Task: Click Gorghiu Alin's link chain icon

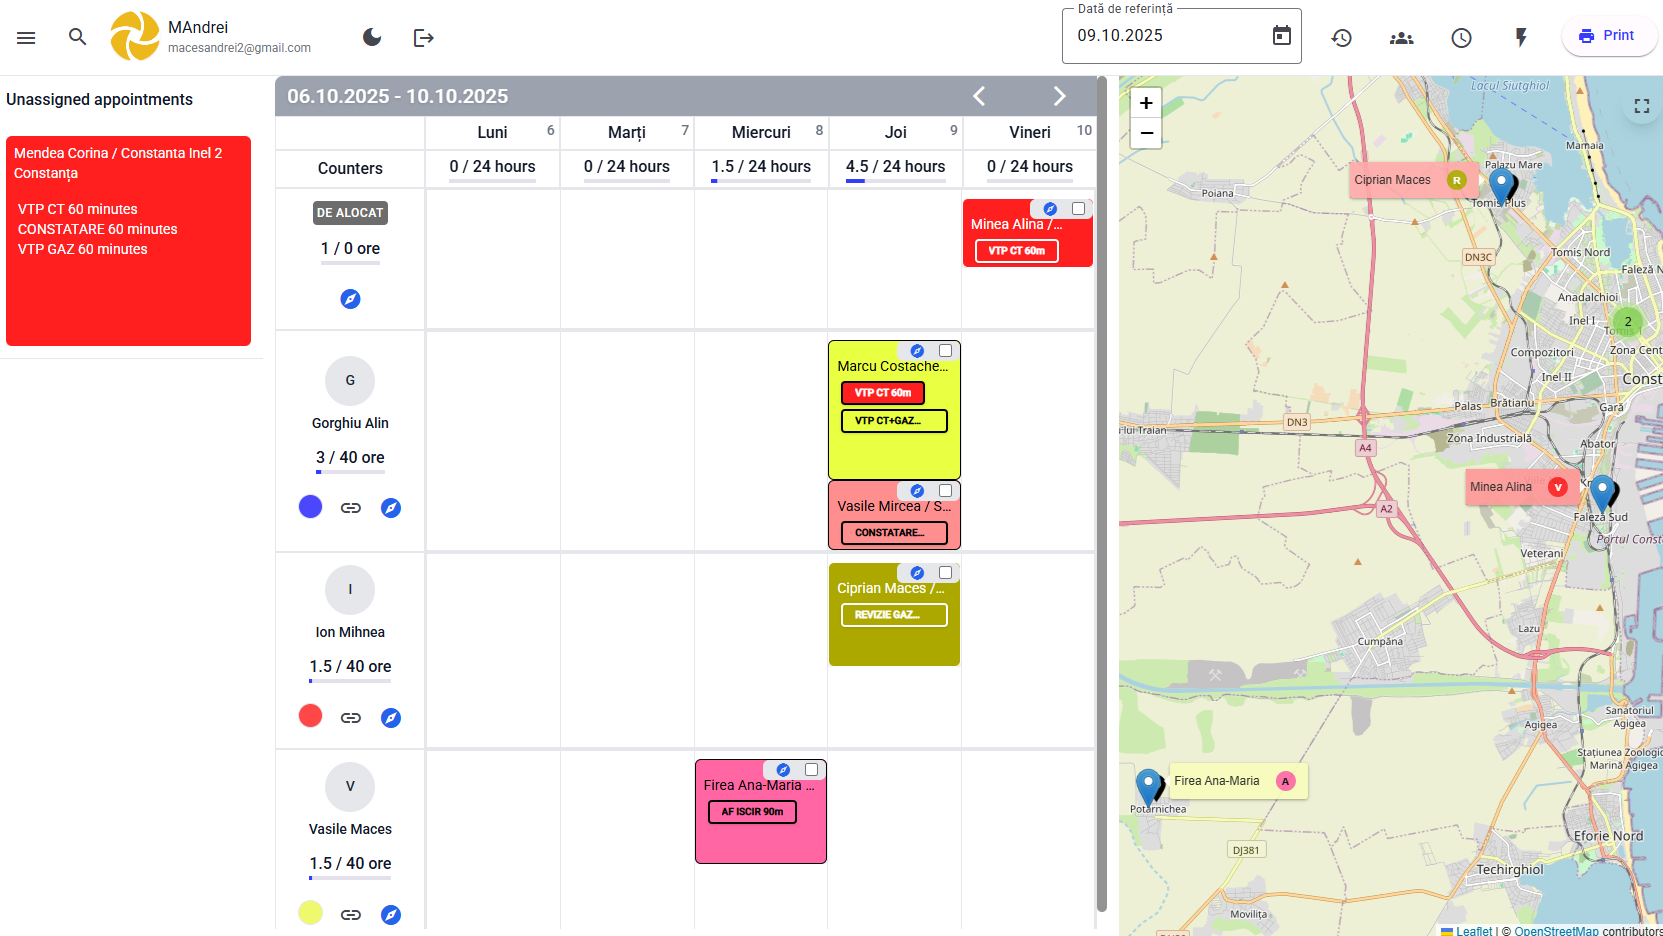Action: pyautogui.click(x=350, y=508)
